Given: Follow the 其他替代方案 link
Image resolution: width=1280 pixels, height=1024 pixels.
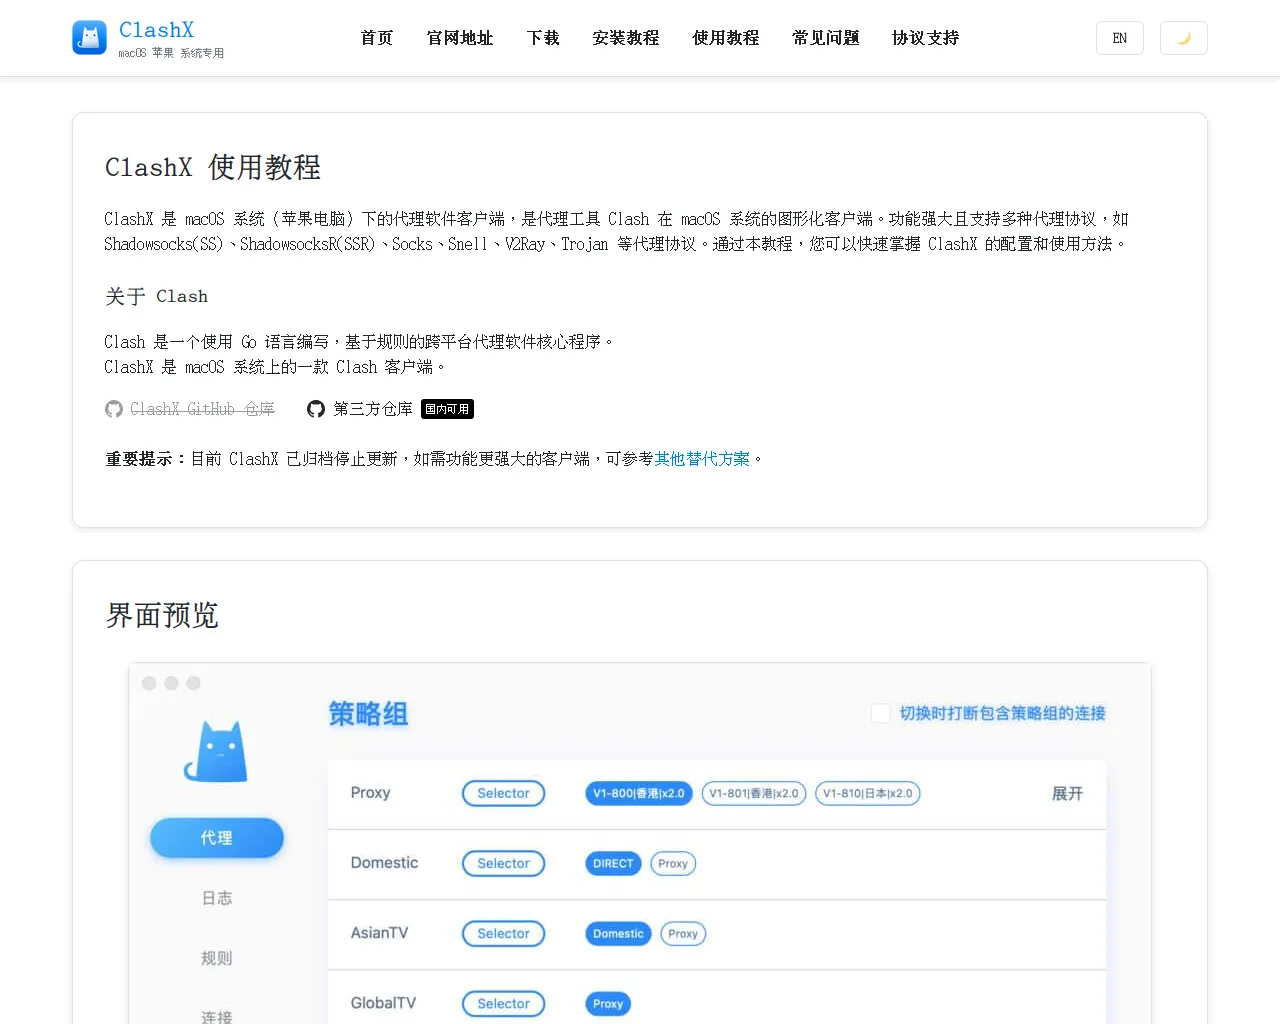Looking at the screenshot, I should point(702,459).
